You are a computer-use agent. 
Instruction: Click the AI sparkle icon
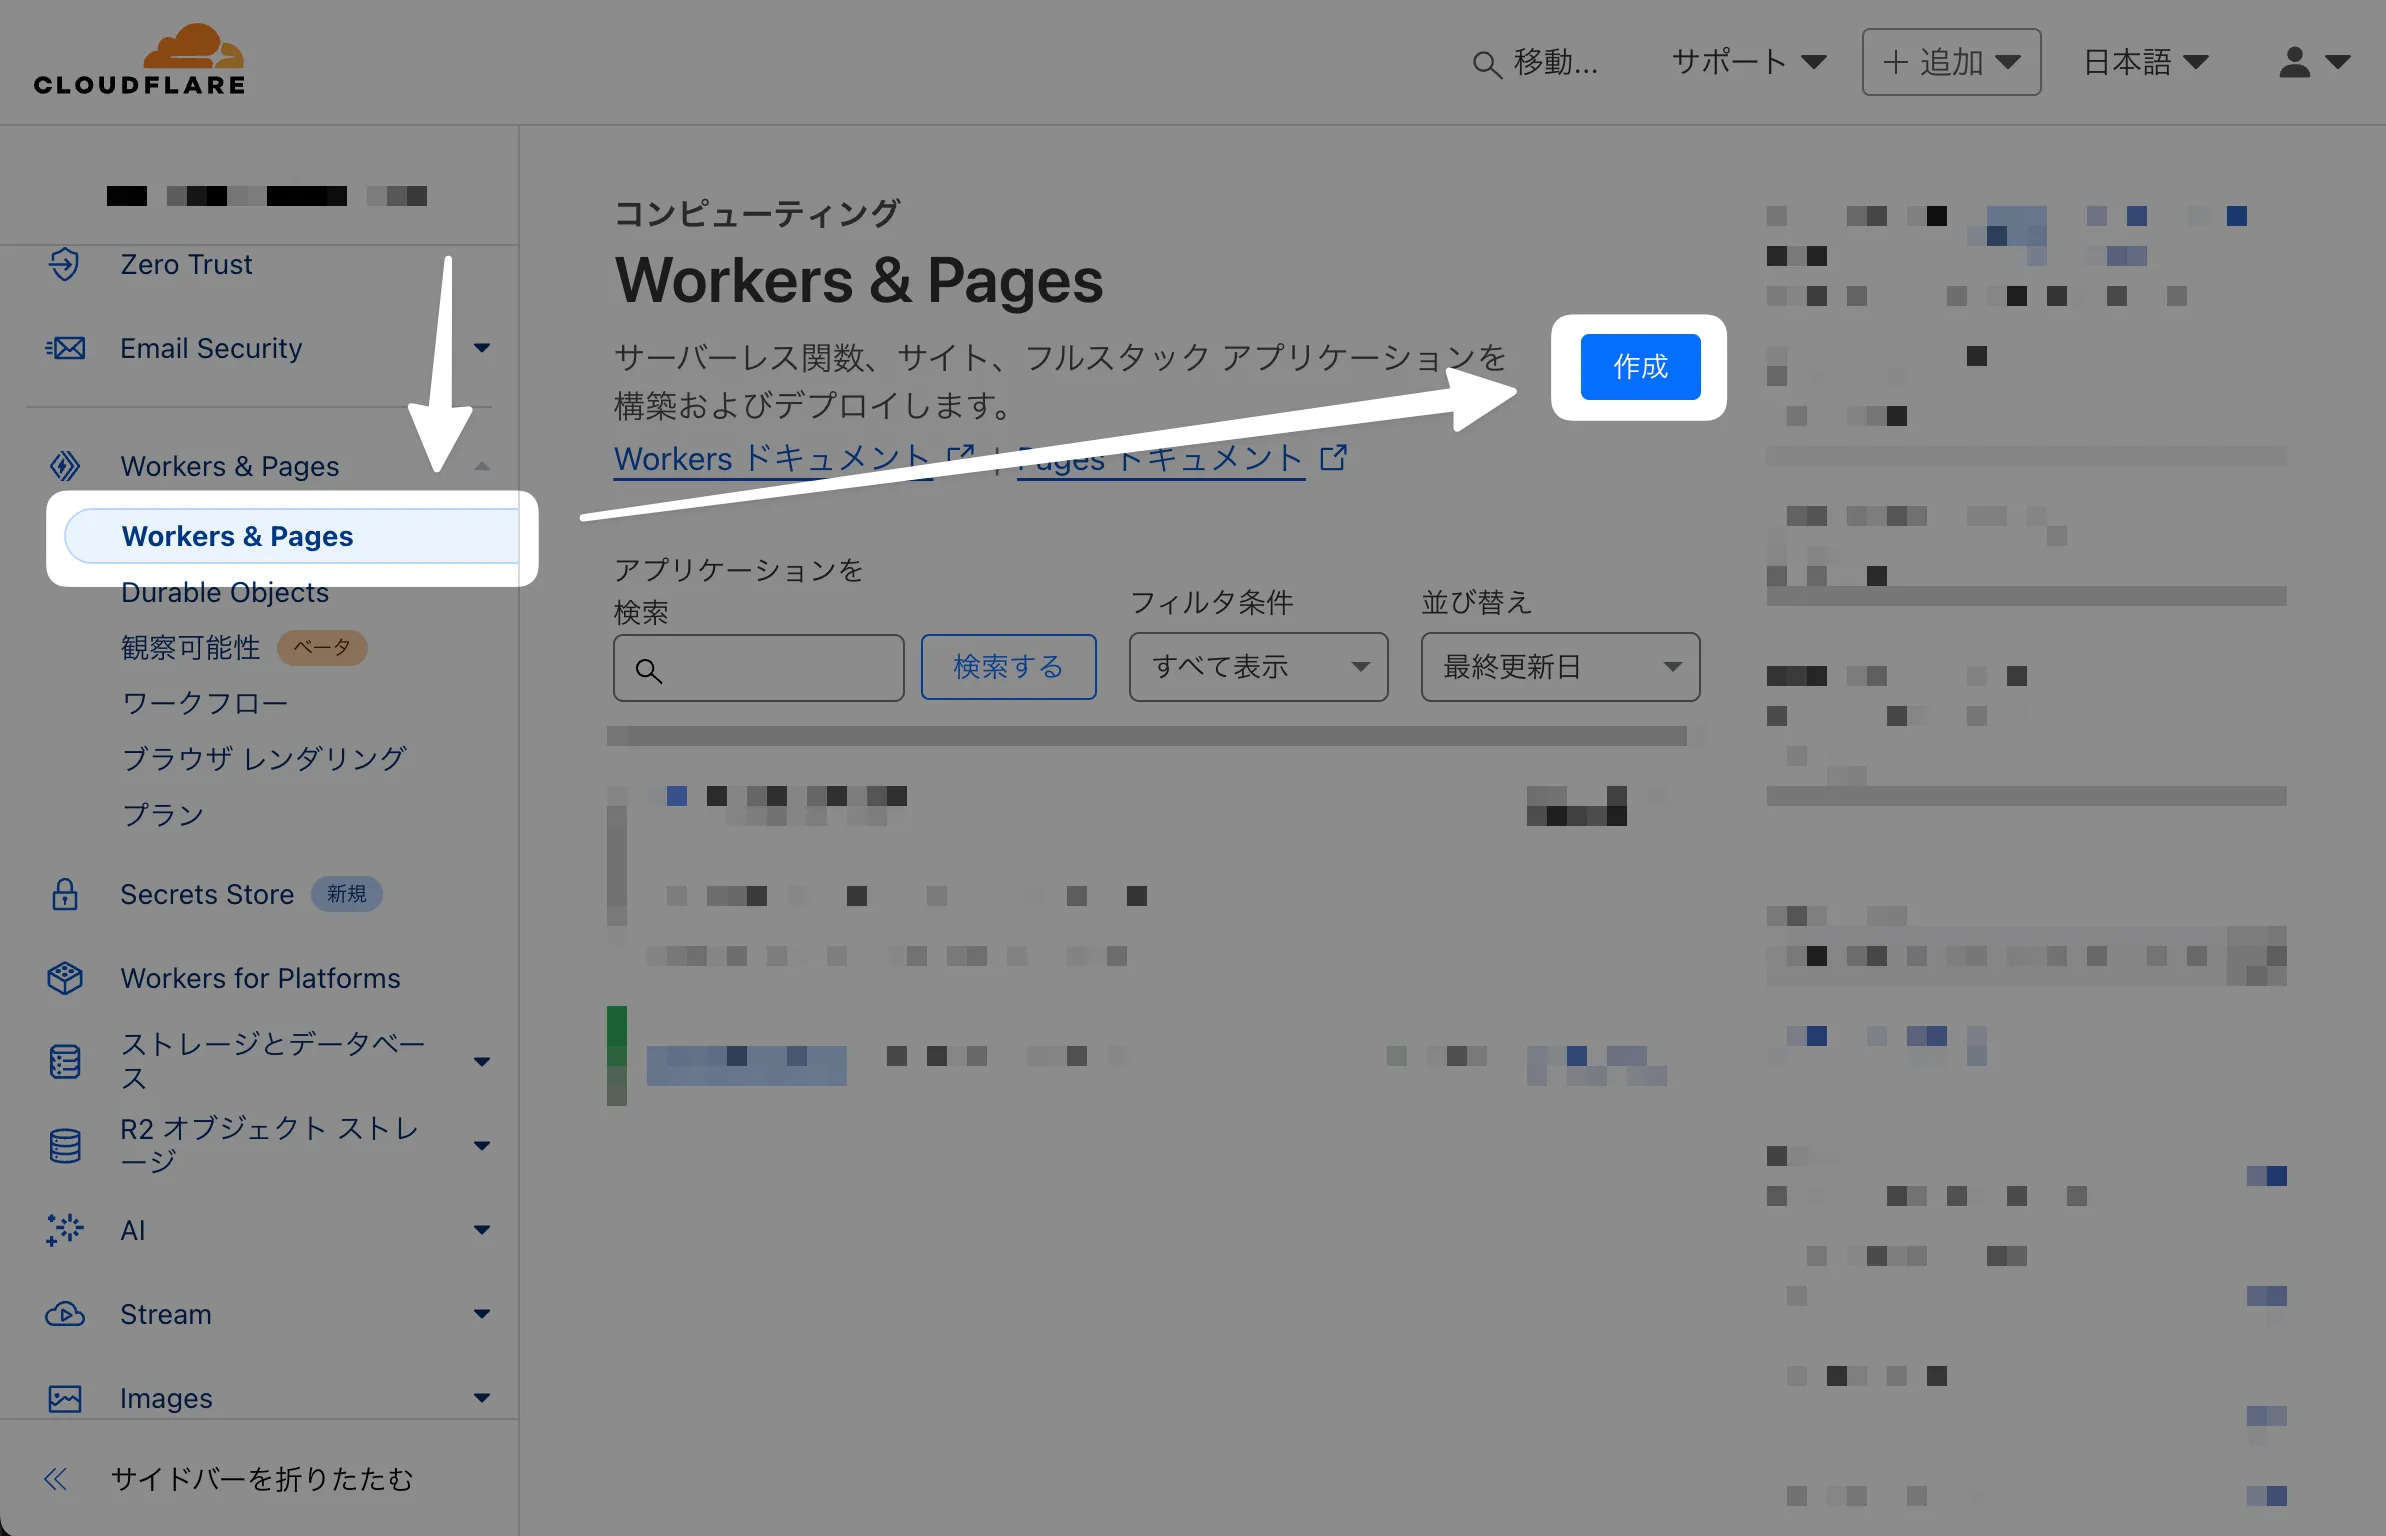65,1230
